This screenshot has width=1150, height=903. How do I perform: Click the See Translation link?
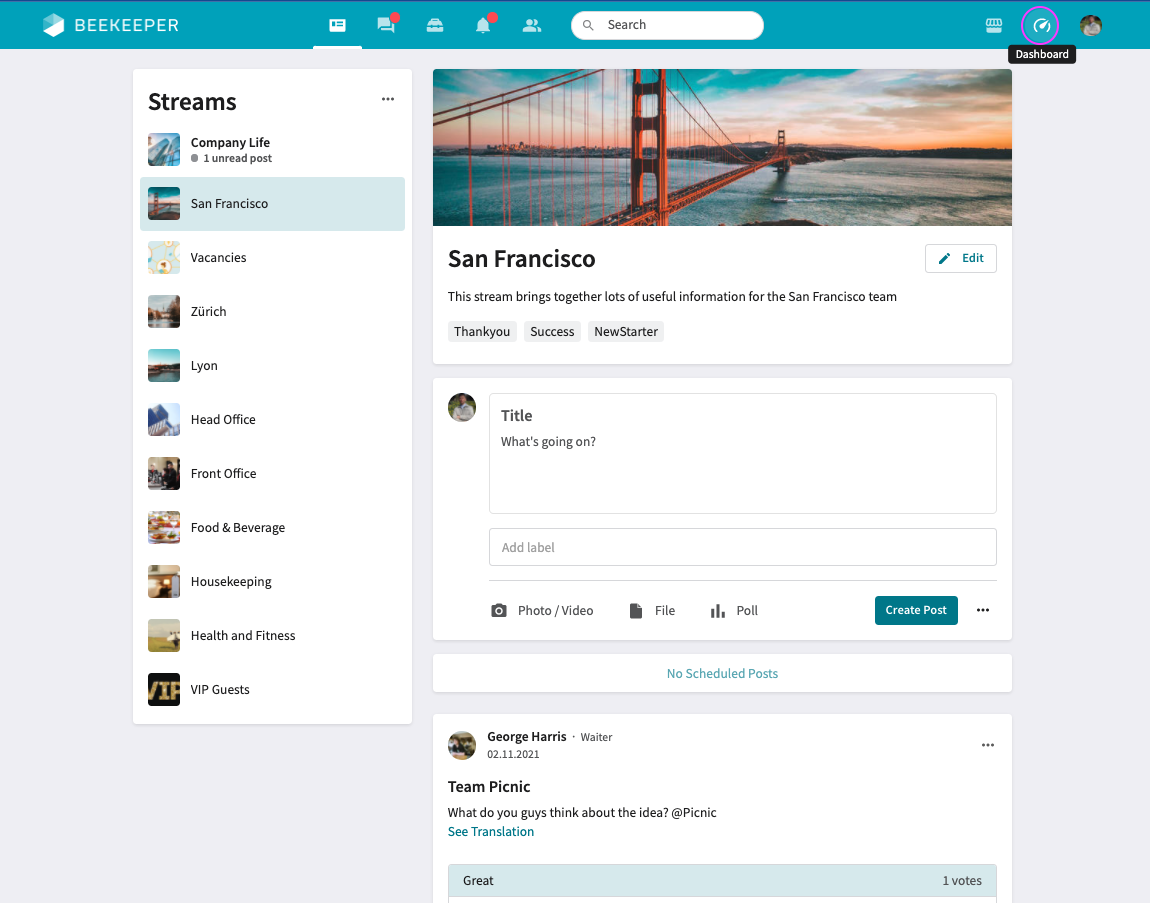click(491, 831)
